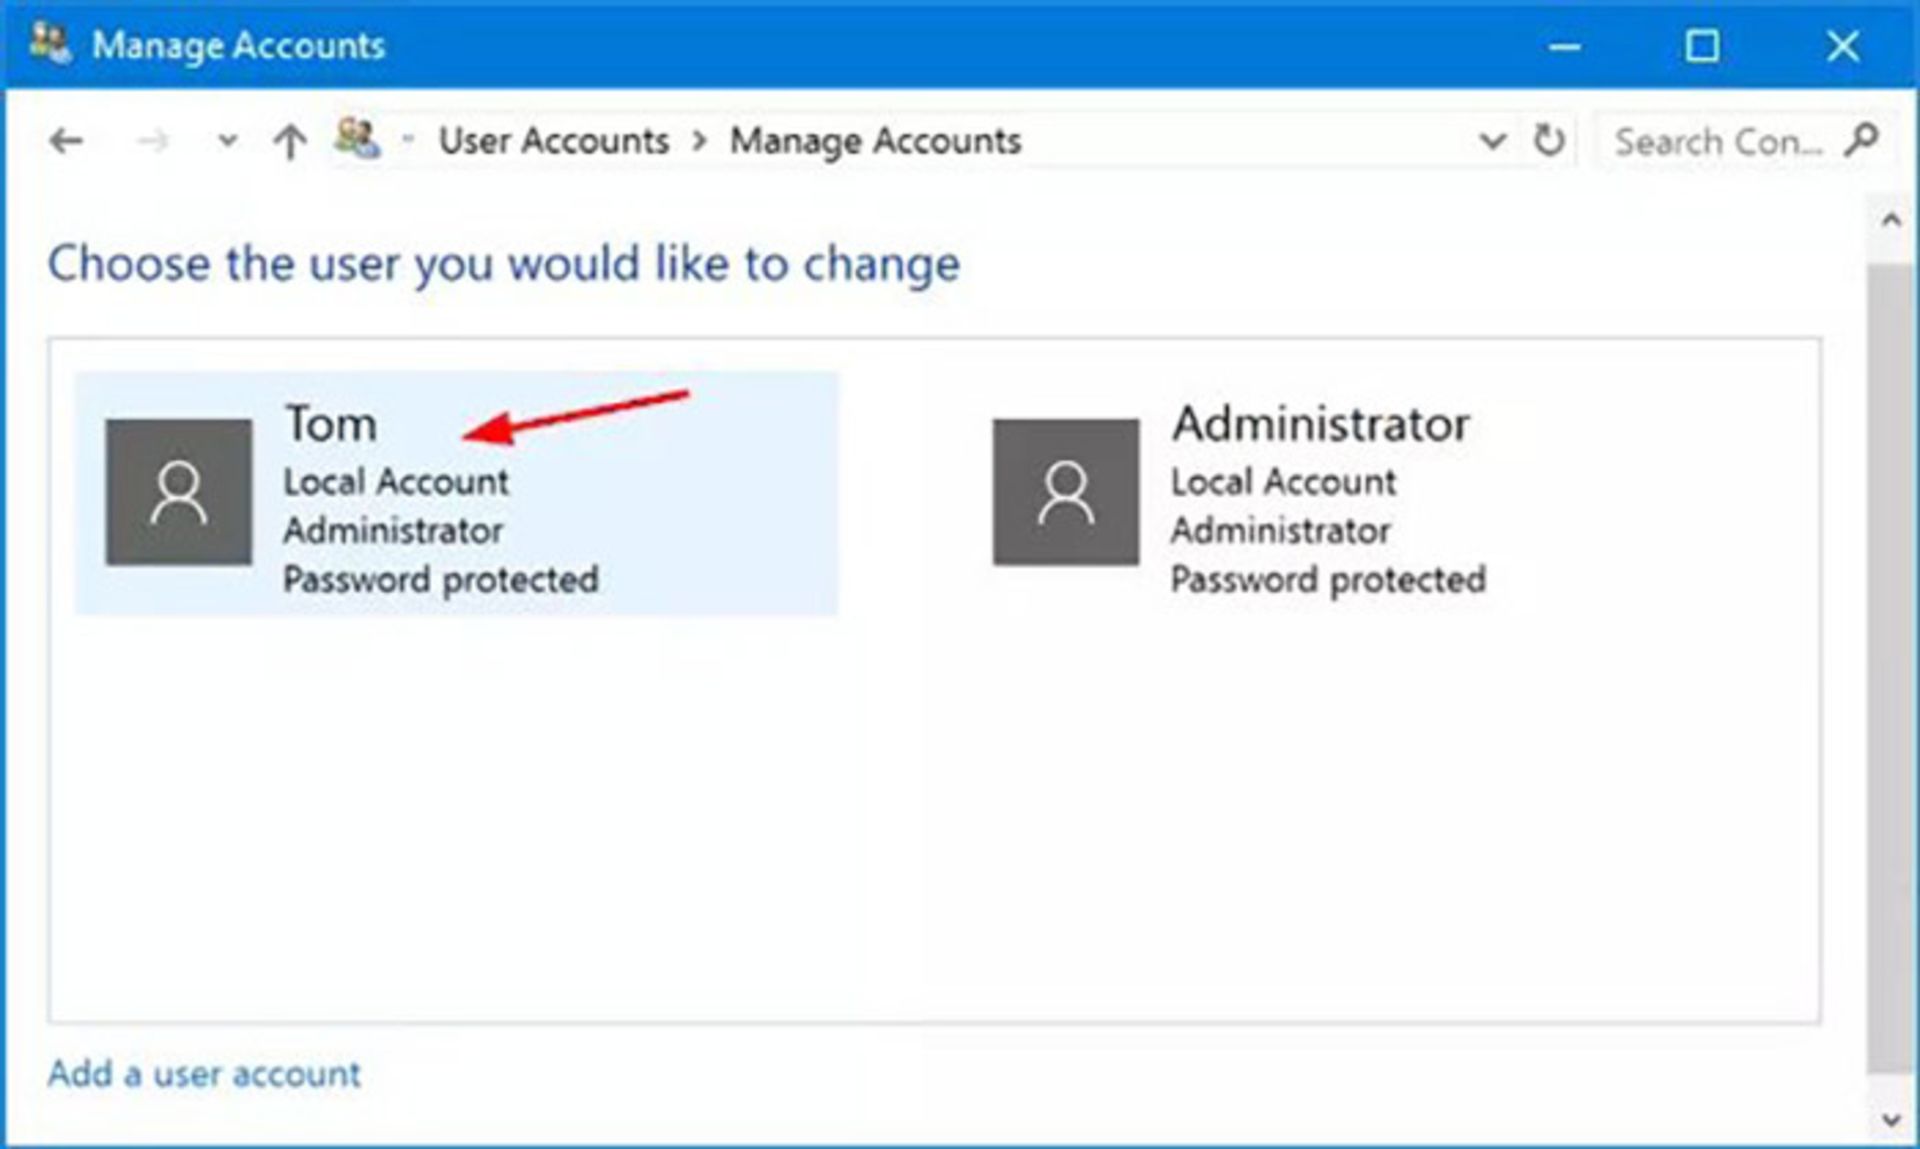Click inside the Search Control Panel field
Screen dimensions: 1920x1149
[x=1718, y=142]
